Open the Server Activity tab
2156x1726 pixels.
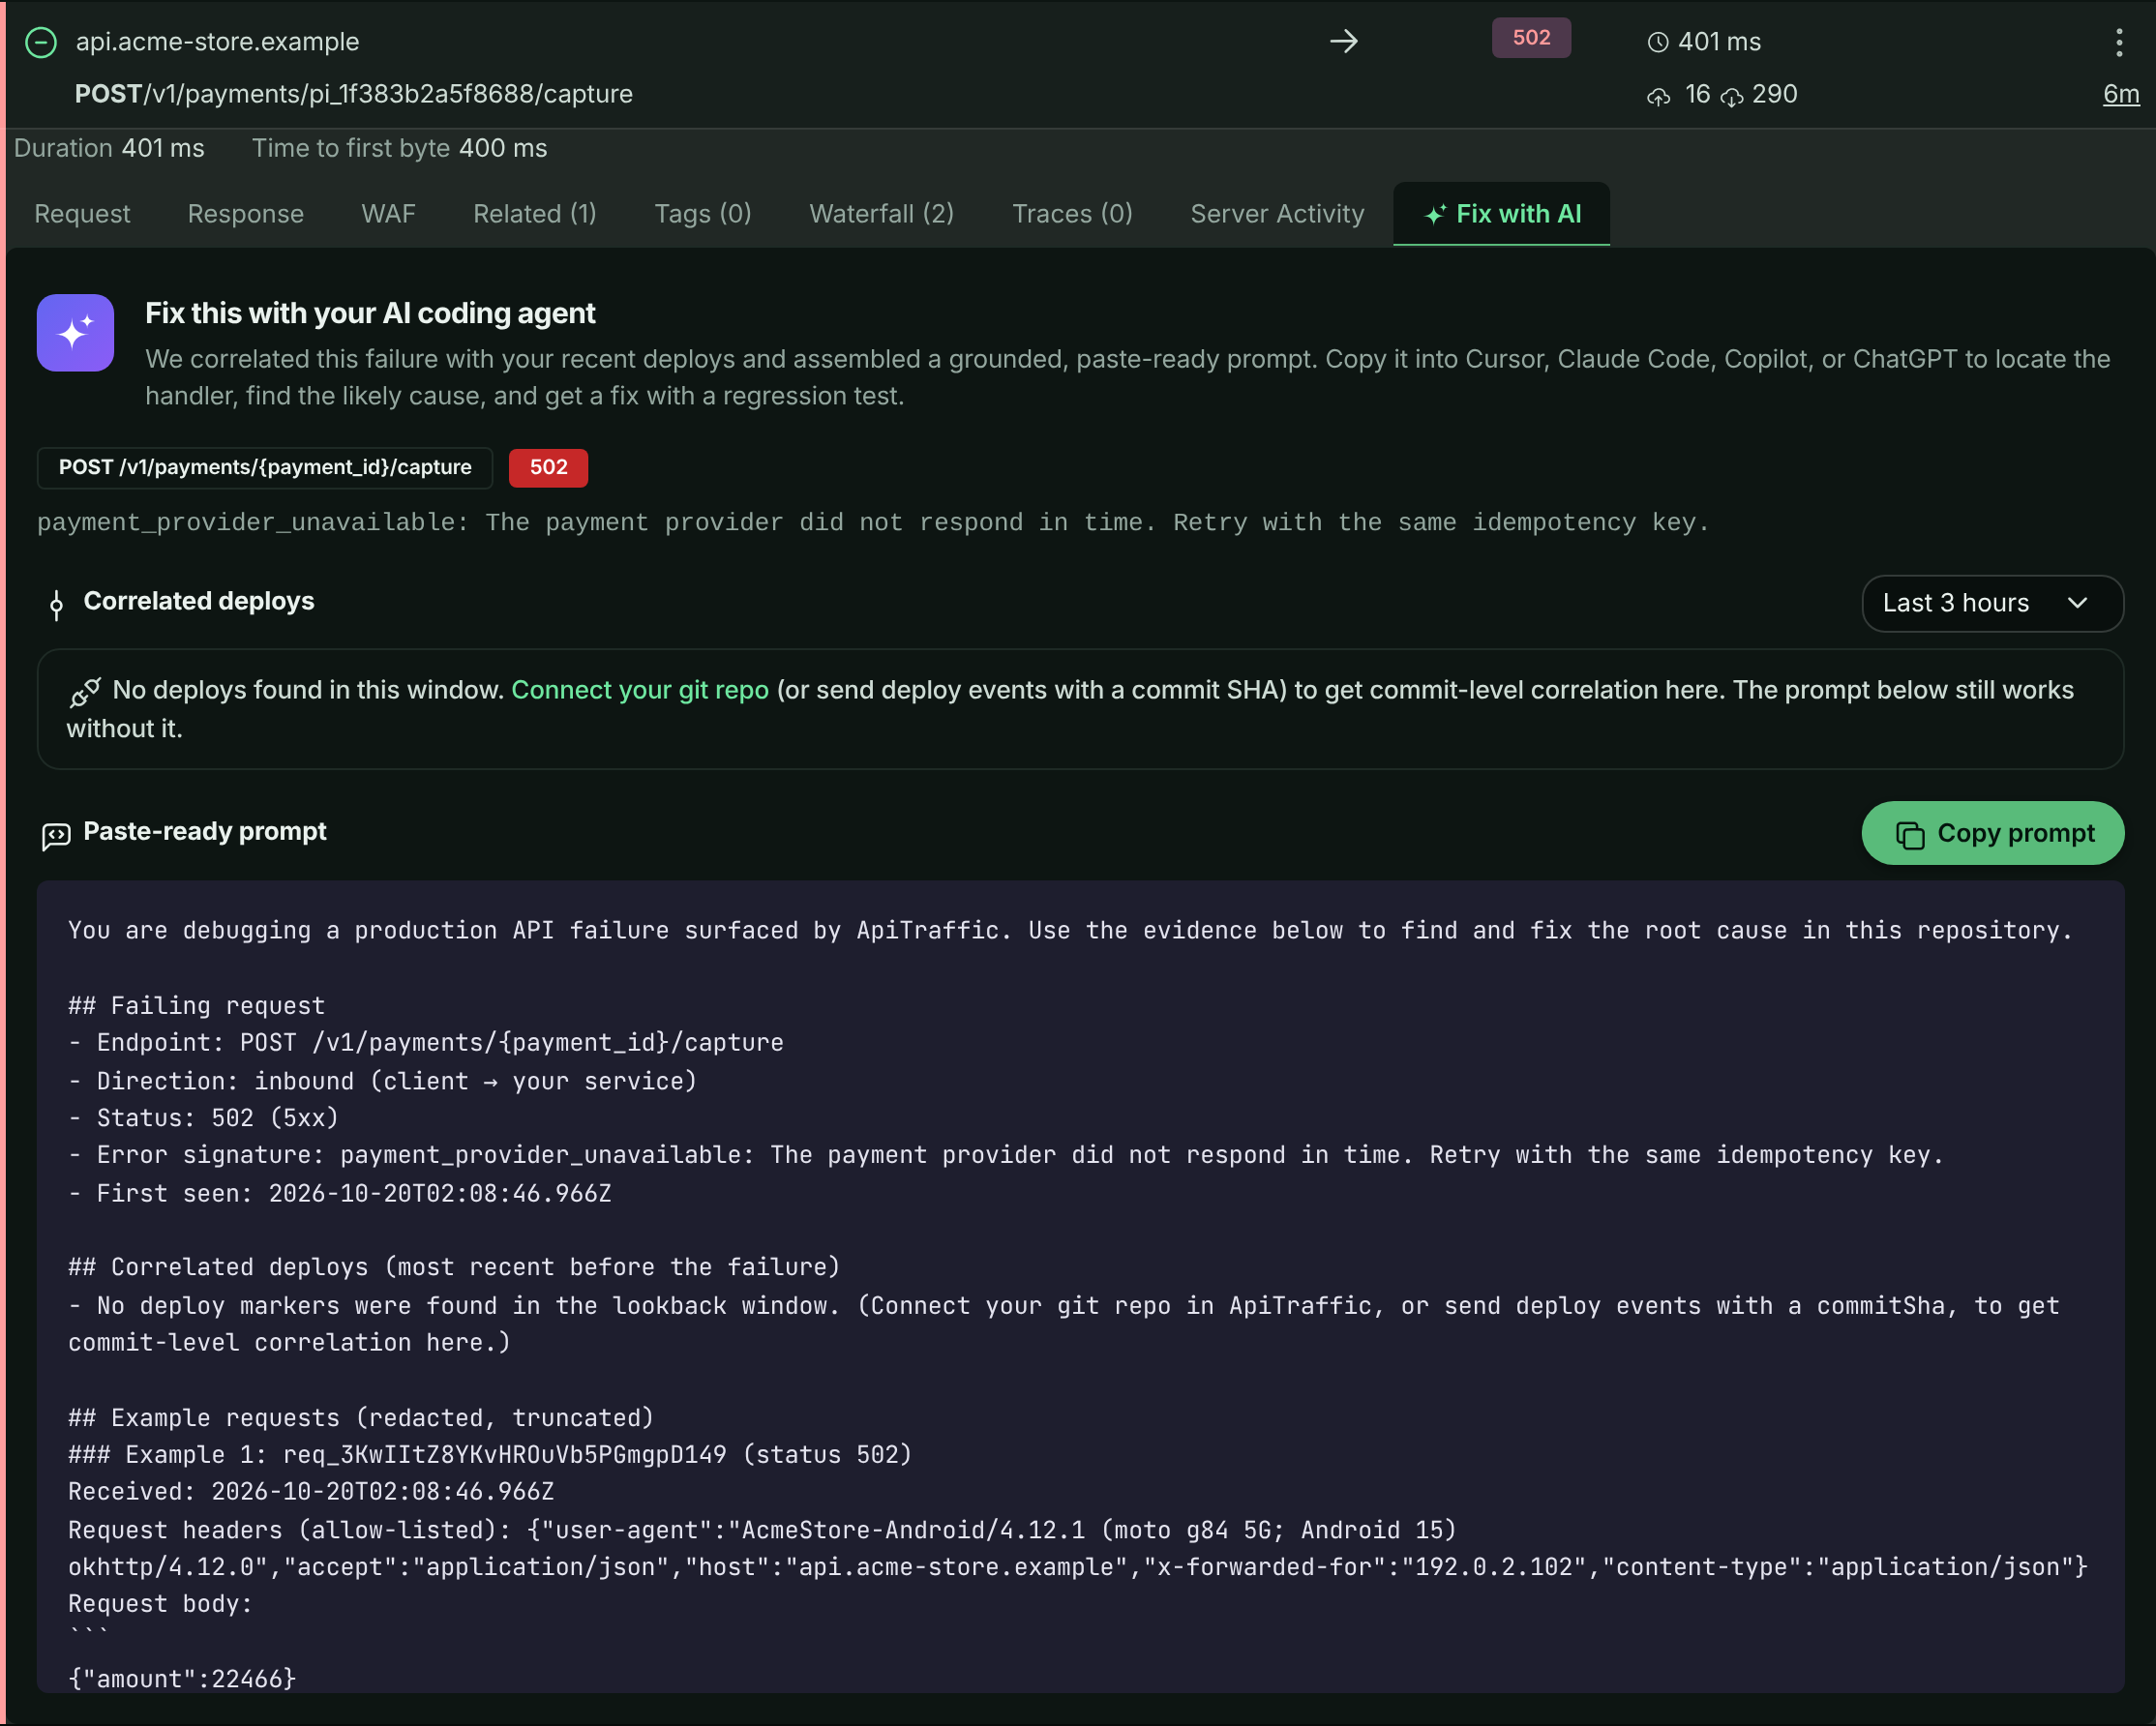tap(1277, 214)
